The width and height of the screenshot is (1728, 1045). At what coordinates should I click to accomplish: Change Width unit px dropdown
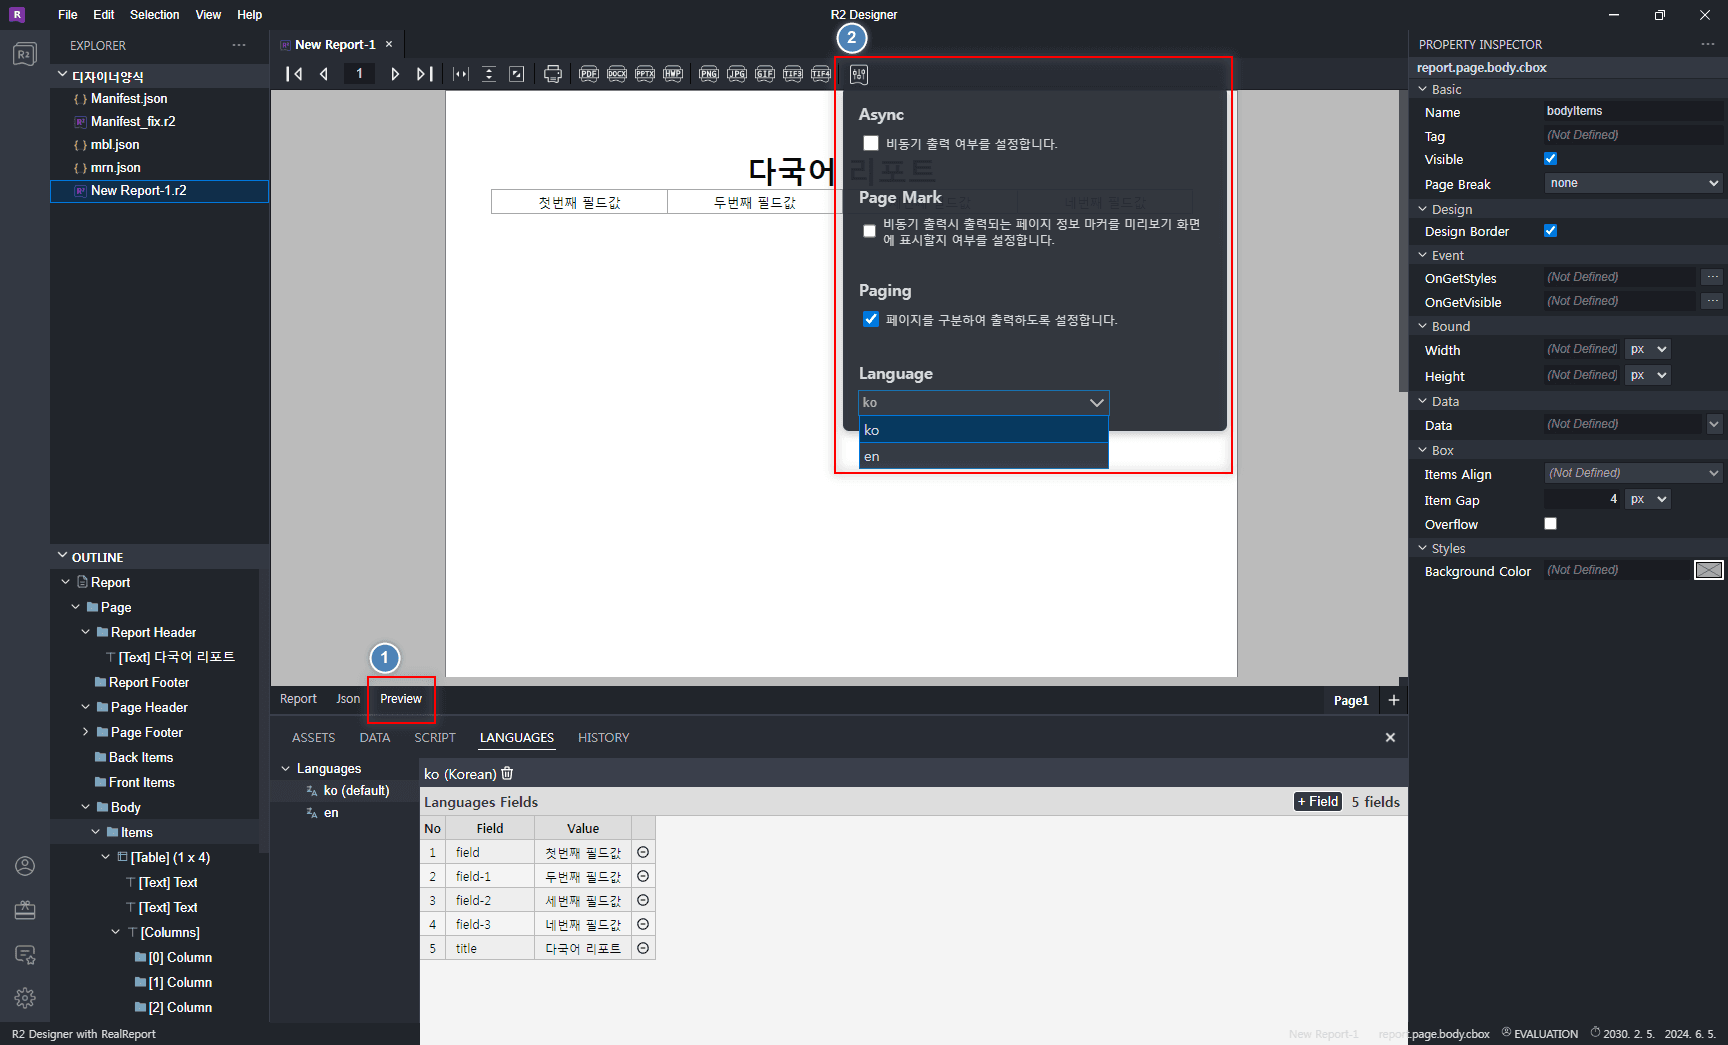[x=1648, y=349]
